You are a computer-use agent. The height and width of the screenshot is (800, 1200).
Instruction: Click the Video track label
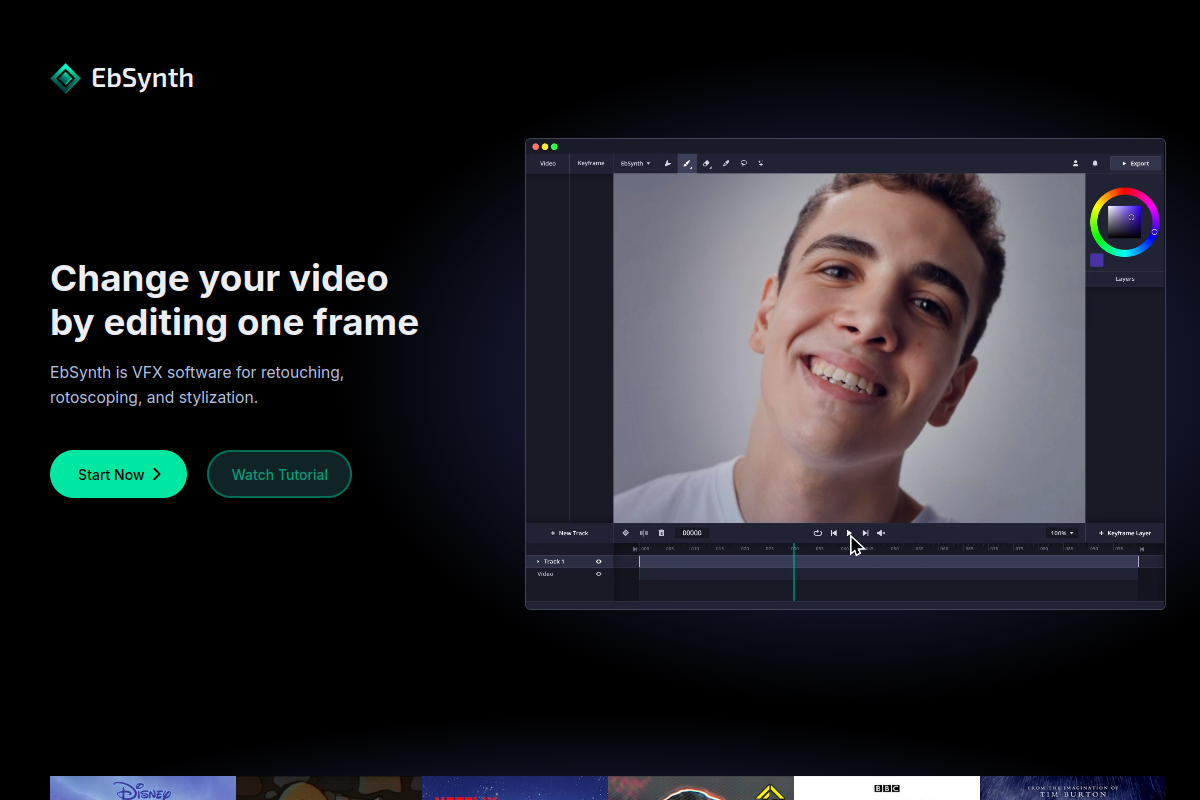(545, 574)
